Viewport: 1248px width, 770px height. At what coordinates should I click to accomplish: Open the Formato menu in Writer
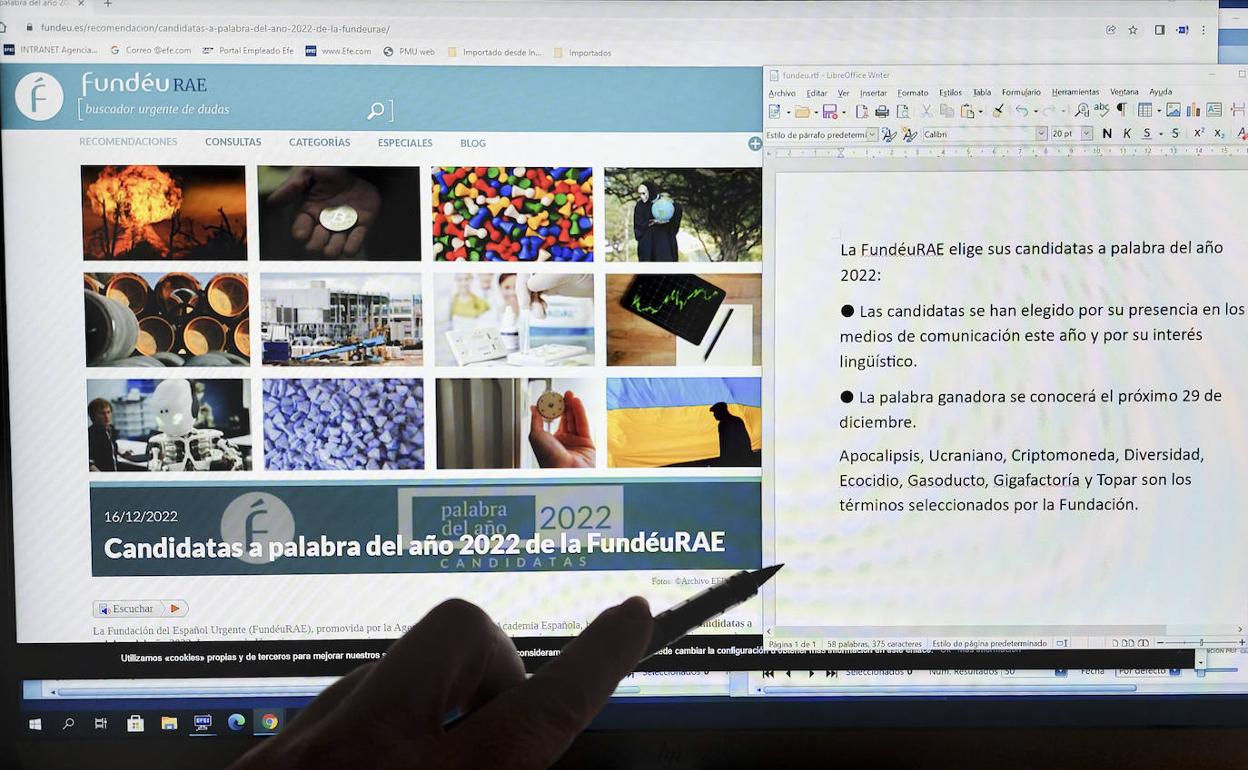912,93
